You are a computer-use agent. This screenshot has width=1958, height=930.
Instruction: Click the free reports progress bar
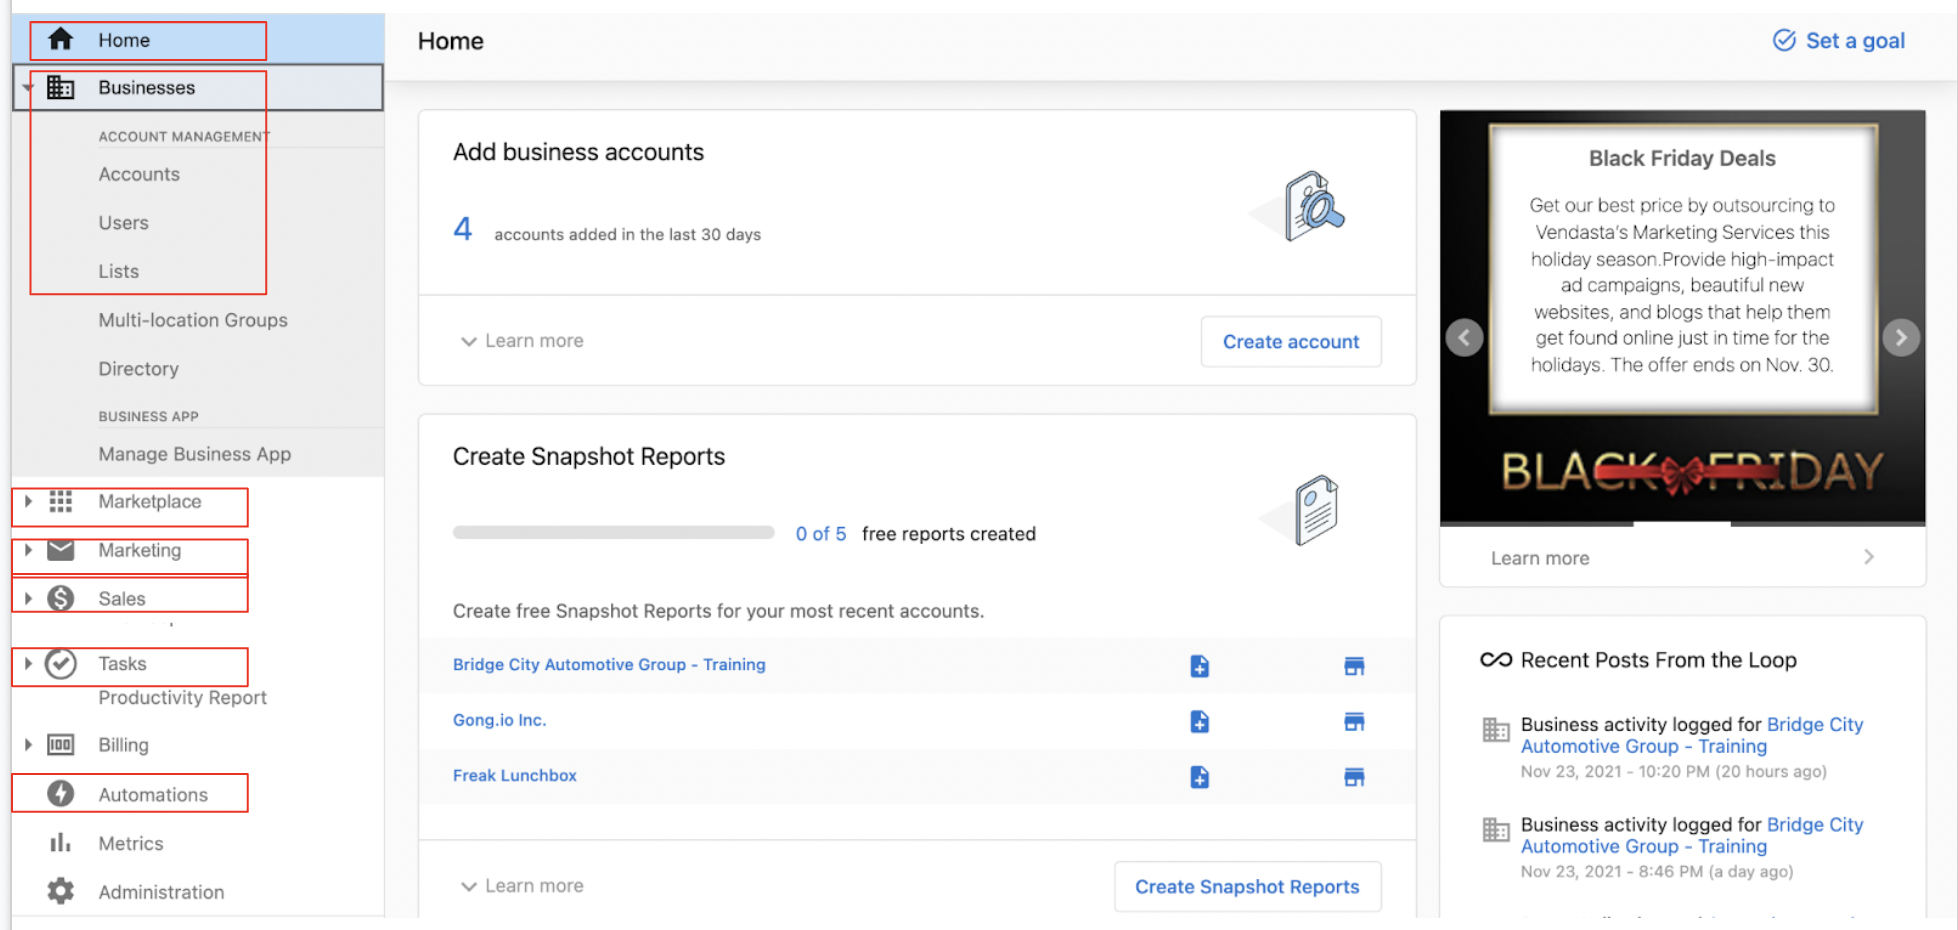pyautogui.click(x=614, y=533)
